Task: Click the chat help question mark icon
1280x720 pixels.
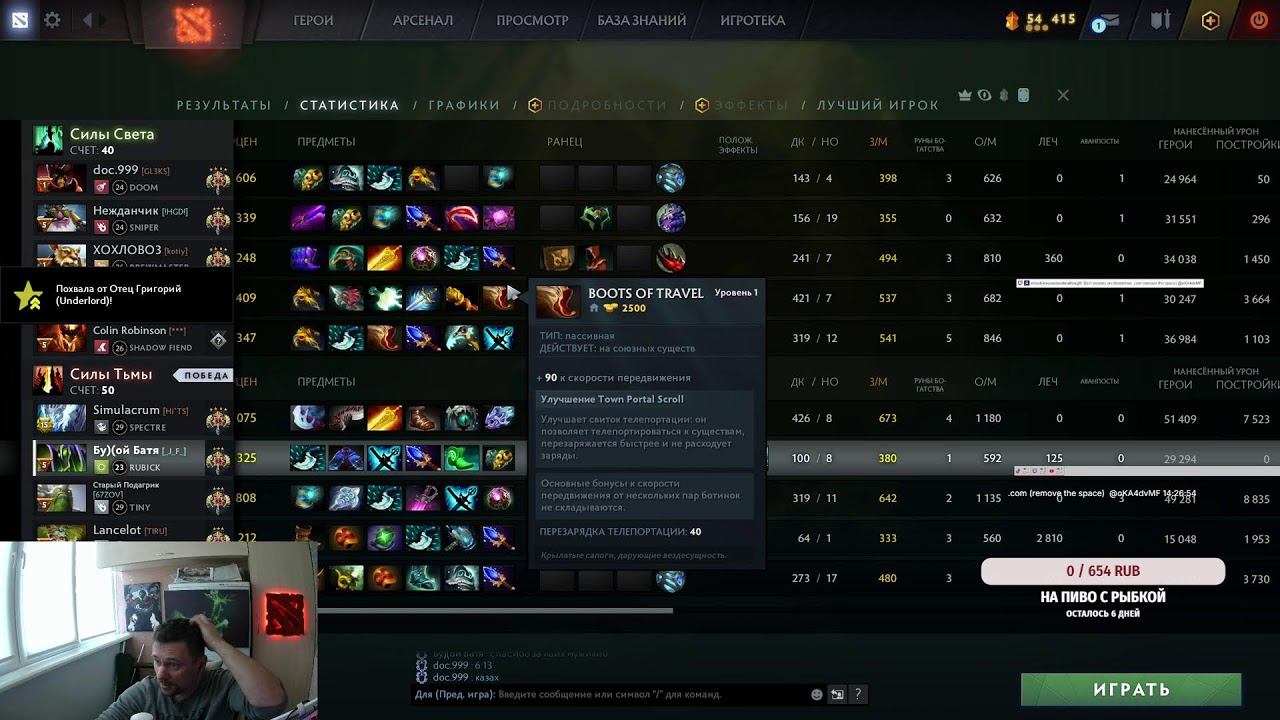Action: pos(858,694)
